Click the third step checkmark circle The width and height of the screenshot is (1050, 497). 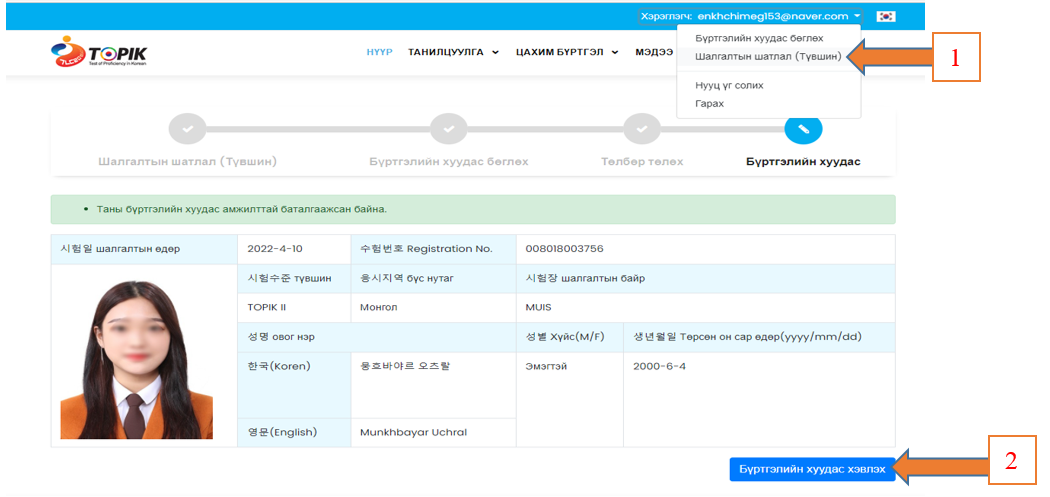(x=642, y=129)
